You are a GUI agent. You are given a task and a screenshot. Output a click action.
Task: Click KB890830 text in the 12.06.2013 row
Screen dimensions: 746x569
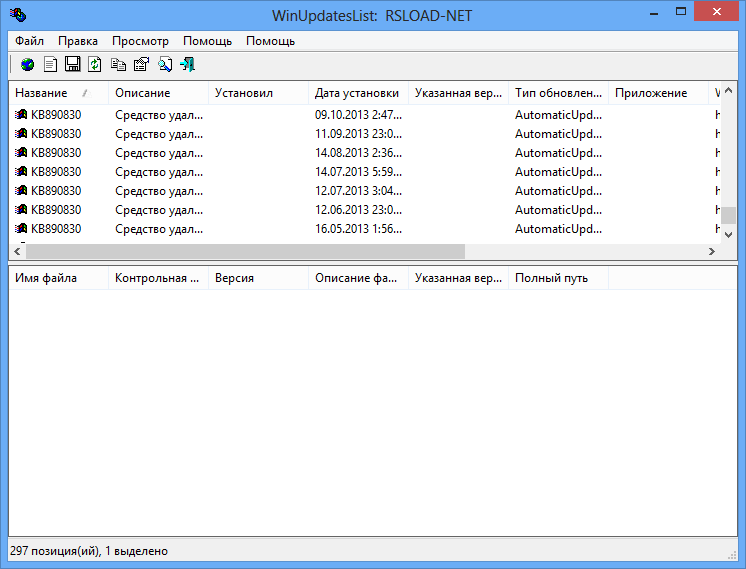[56, 210]
